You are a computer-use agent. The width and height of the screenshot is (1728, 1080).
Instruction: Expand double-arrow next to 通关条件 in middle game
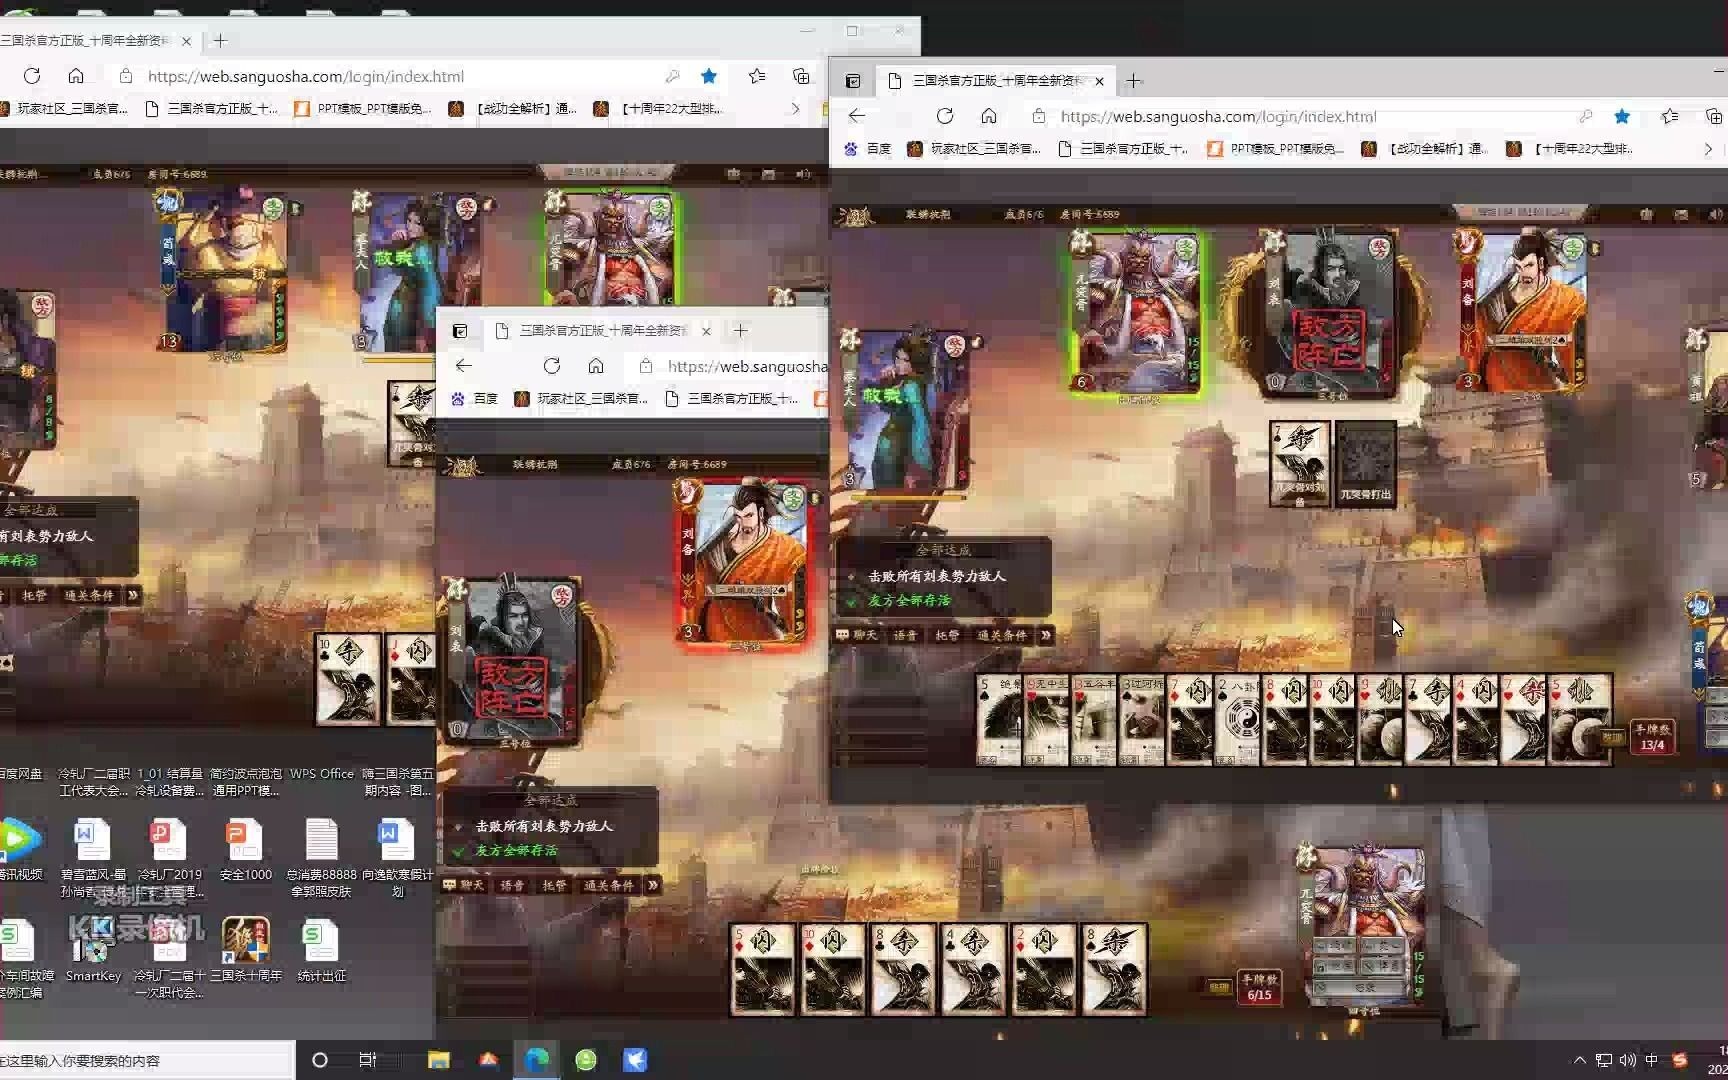click(x=652, y=885)
